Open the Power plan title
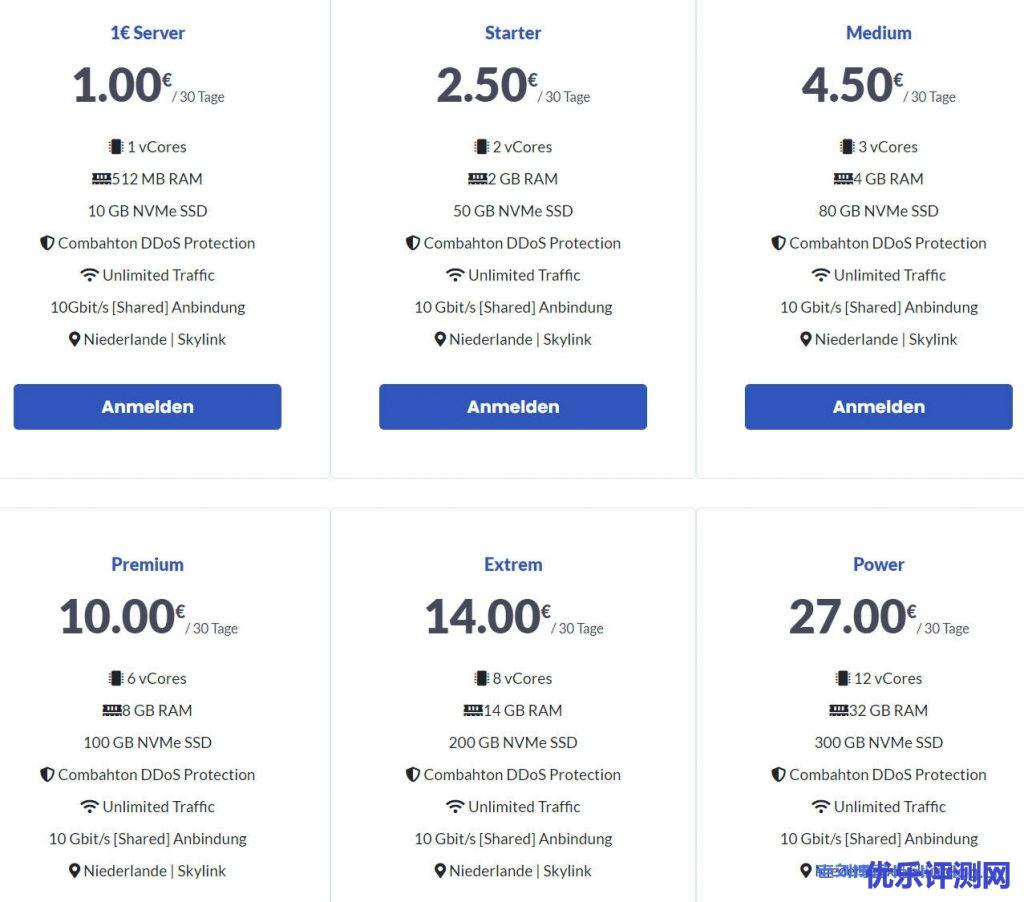Screen dimensions: 1024x902 [x=879, y=564]
